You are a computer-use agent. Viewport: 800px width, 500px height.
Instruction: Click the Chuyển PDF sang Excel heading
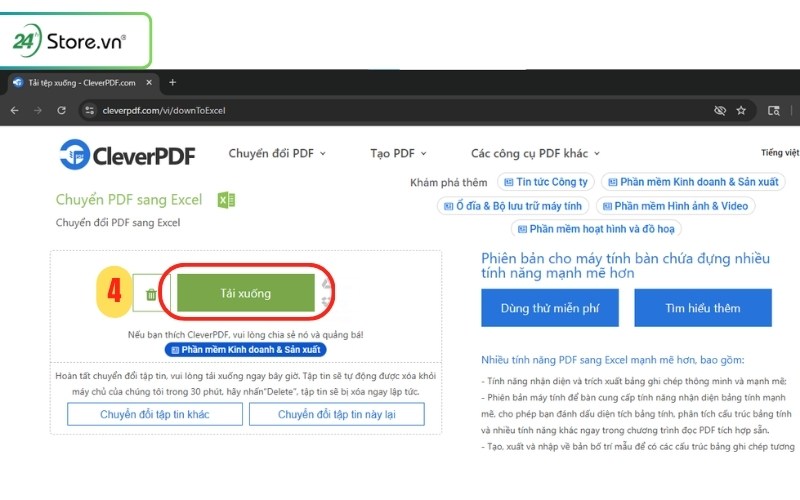(129, 199)
